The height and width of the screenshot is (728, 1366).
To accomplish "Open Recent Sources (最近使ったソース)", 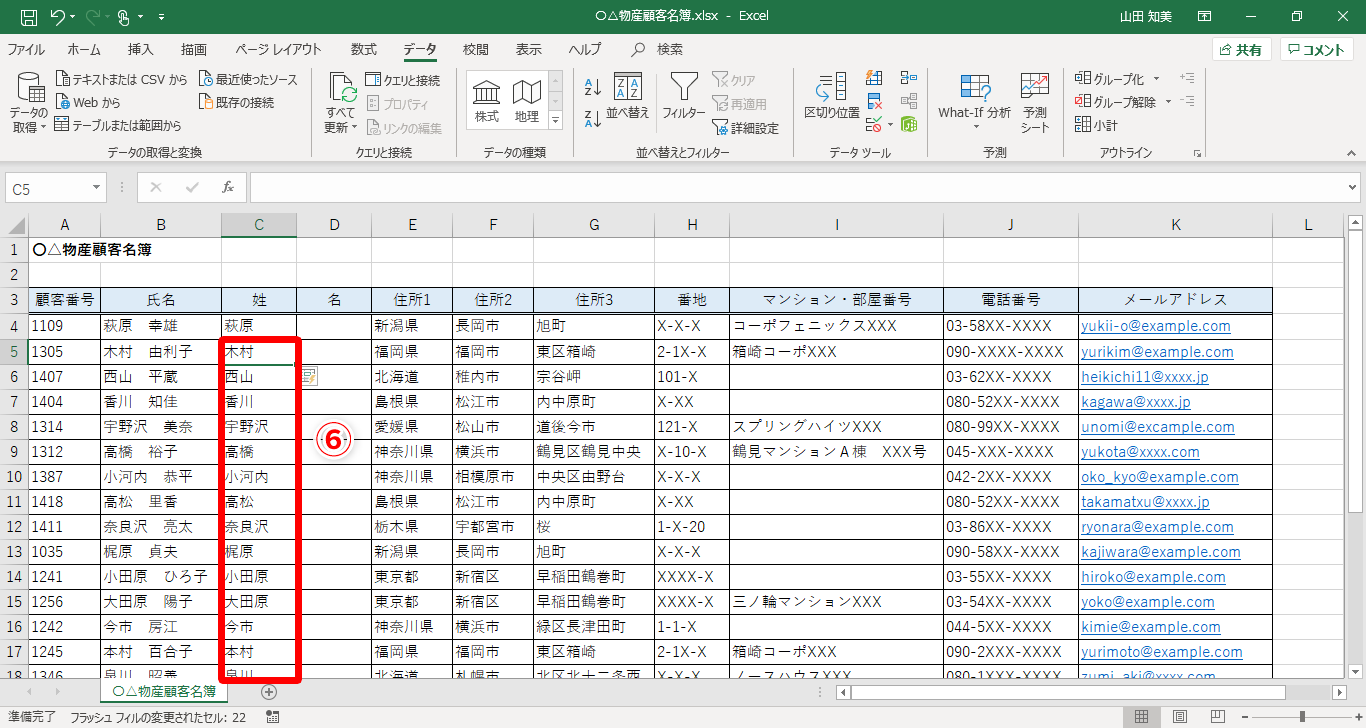I will 248,79.
